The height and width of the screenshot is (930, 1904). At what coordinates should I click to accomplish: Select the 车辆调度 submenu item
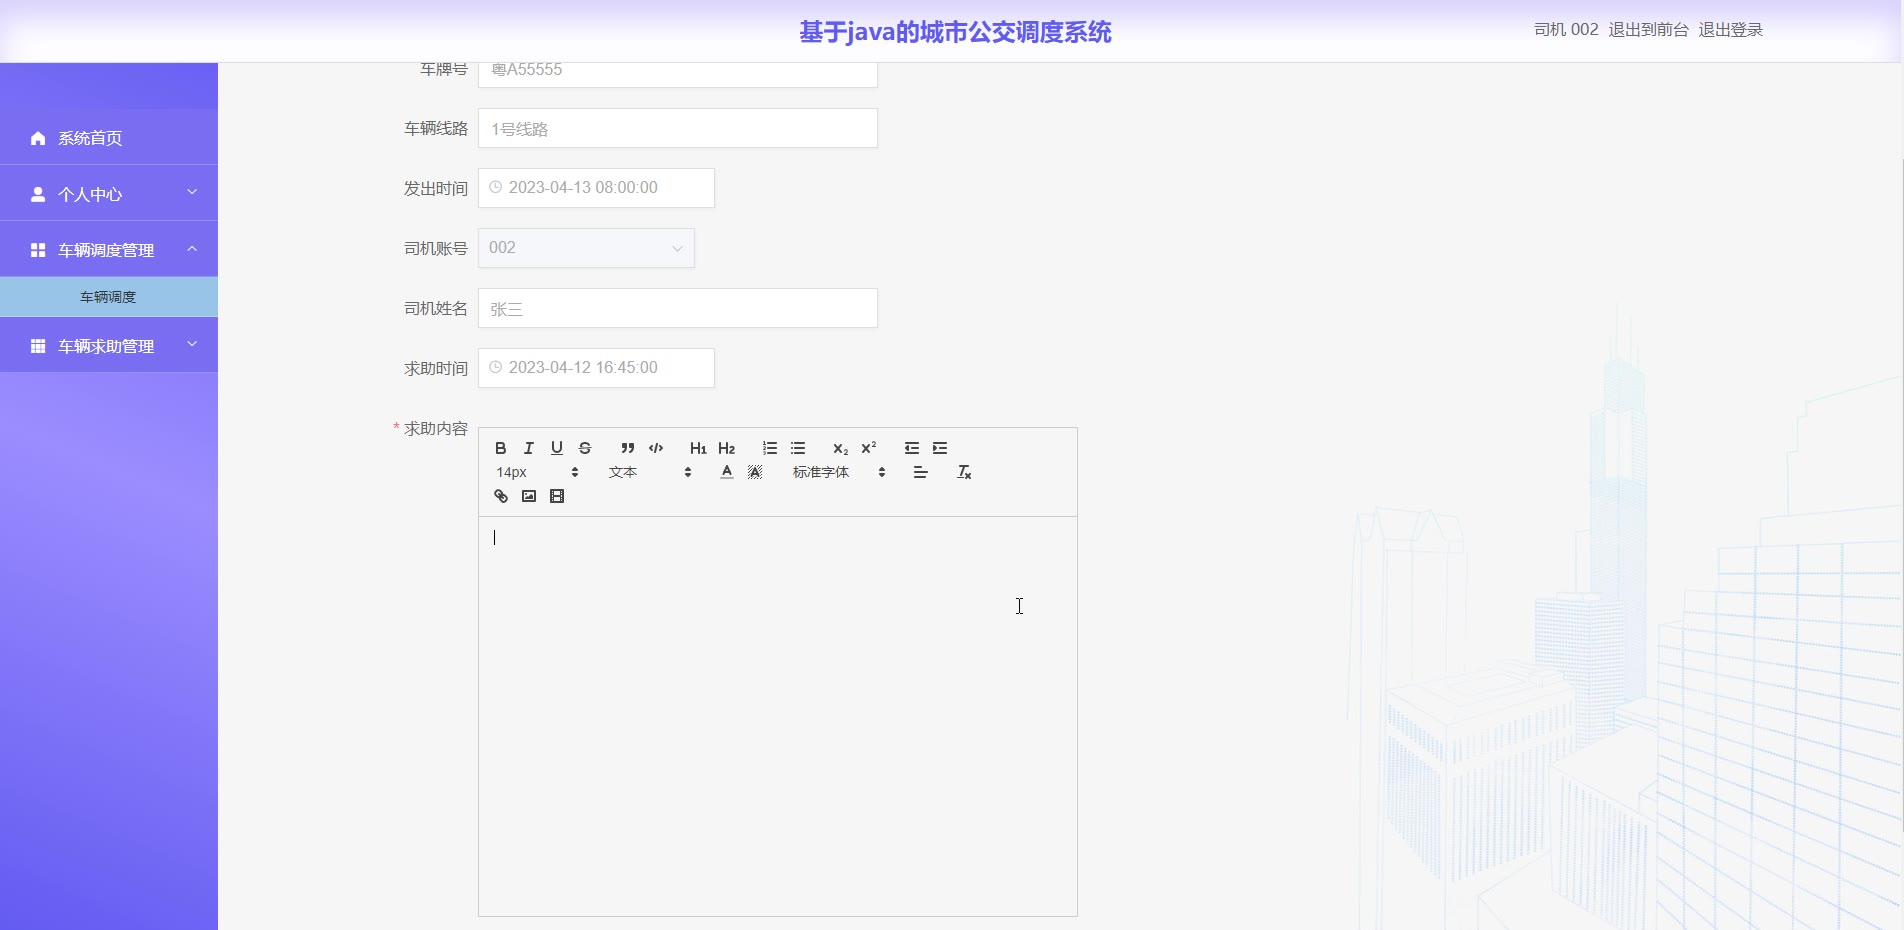tap(109, 297)
